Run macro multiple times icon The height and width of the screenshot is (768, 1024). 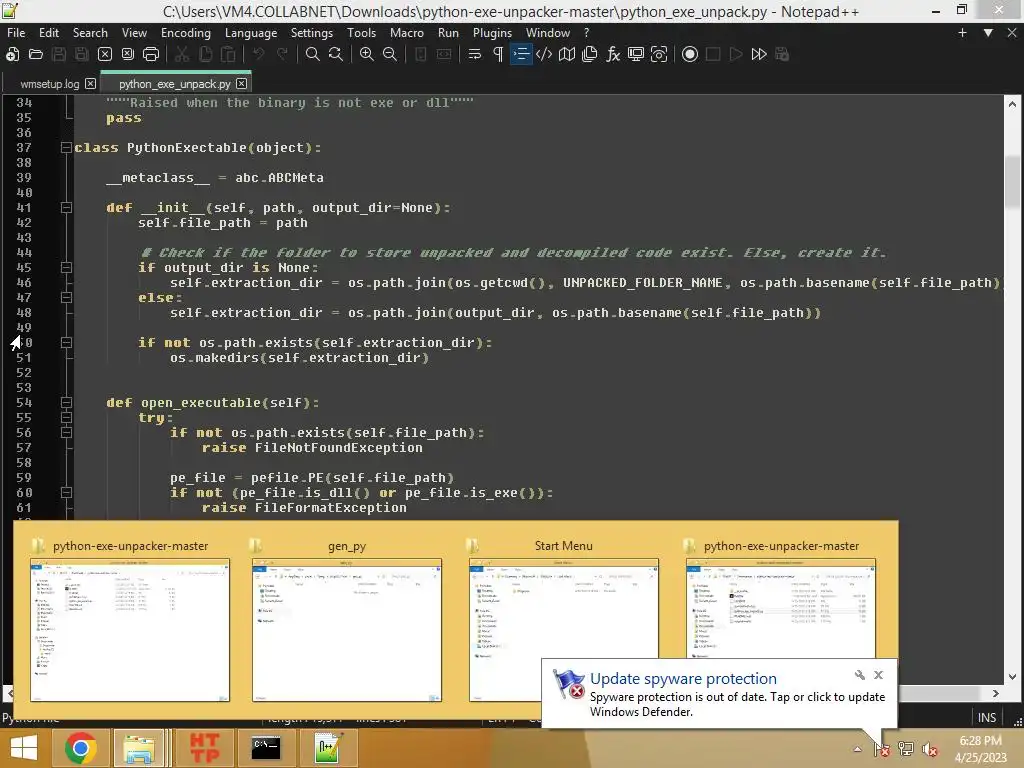tap(759, 54)
